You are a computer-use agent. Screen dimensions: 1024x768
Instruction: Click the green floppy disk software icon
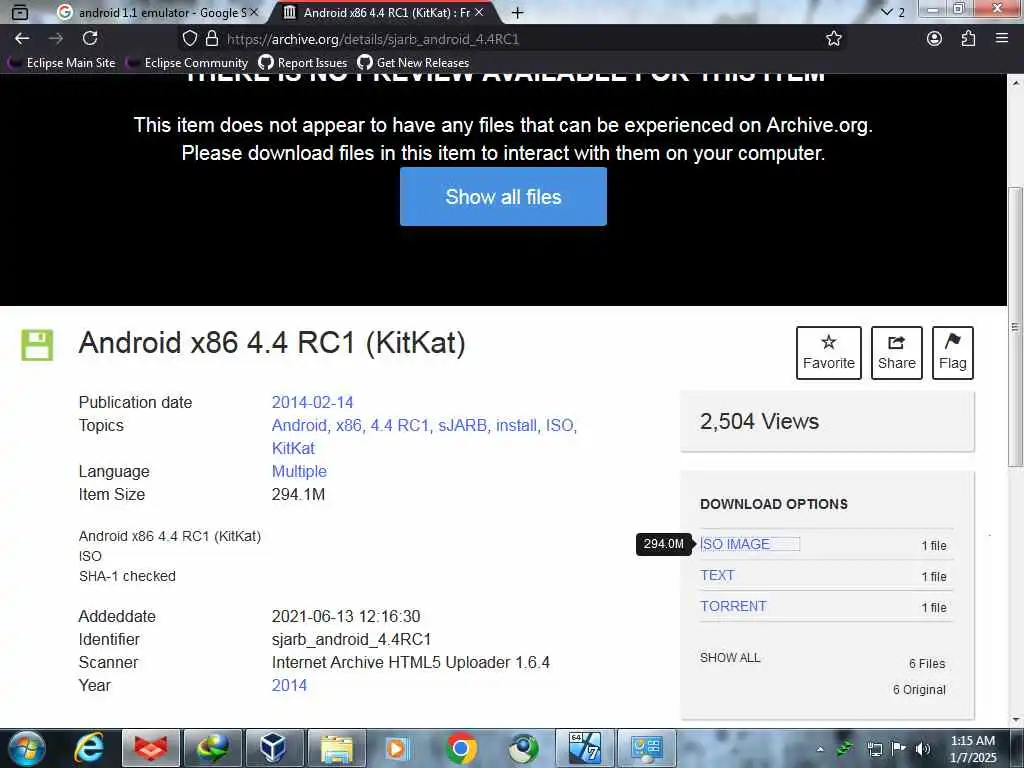[x=37, y=345]
